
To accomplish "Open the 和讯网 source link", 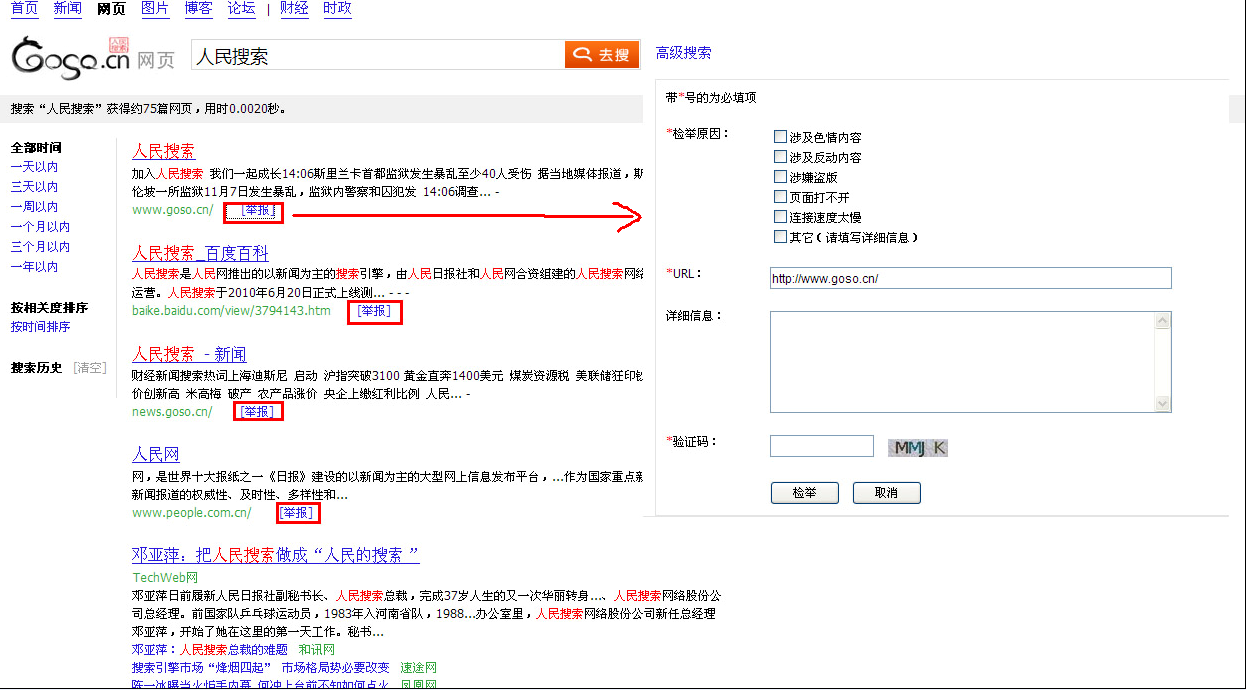I will pos(317,649).
